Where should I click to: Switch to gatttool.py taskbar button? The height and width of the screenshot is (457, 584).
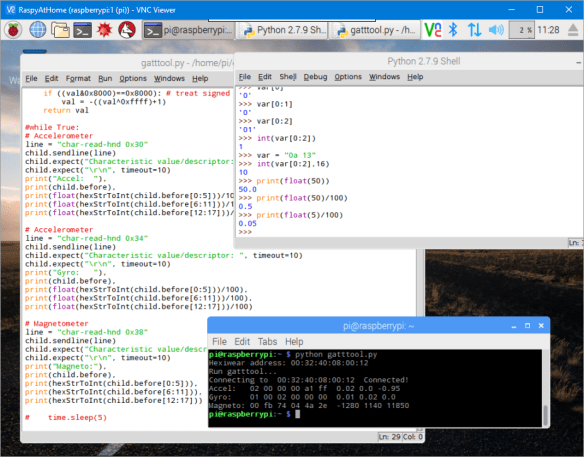click(375, 30)
